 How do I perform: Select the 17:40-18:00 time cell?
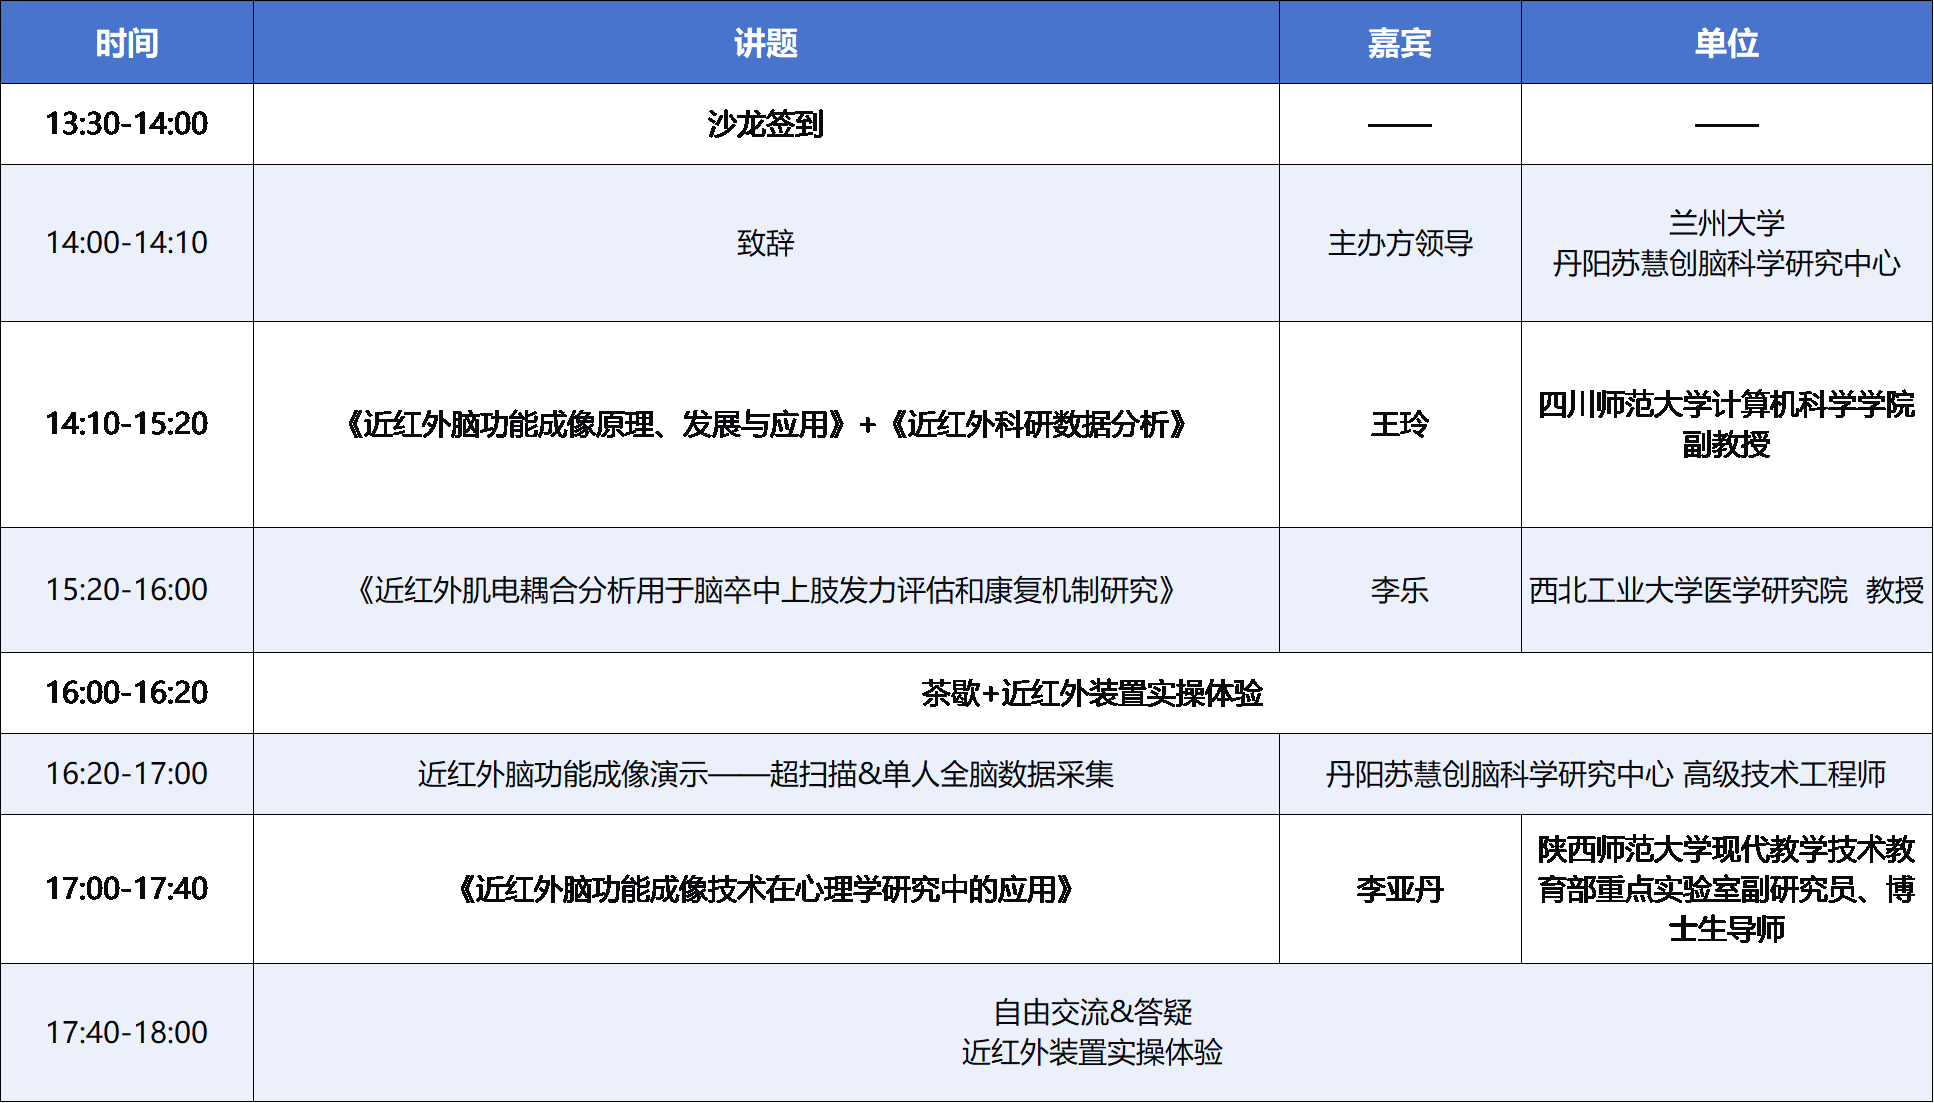[x=127, y=1032]
